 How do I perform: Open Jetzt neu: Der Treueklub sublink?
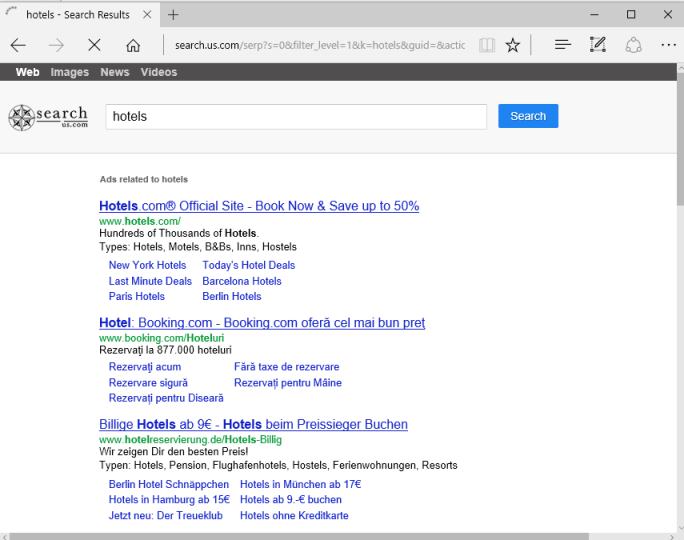pos(166,516)
